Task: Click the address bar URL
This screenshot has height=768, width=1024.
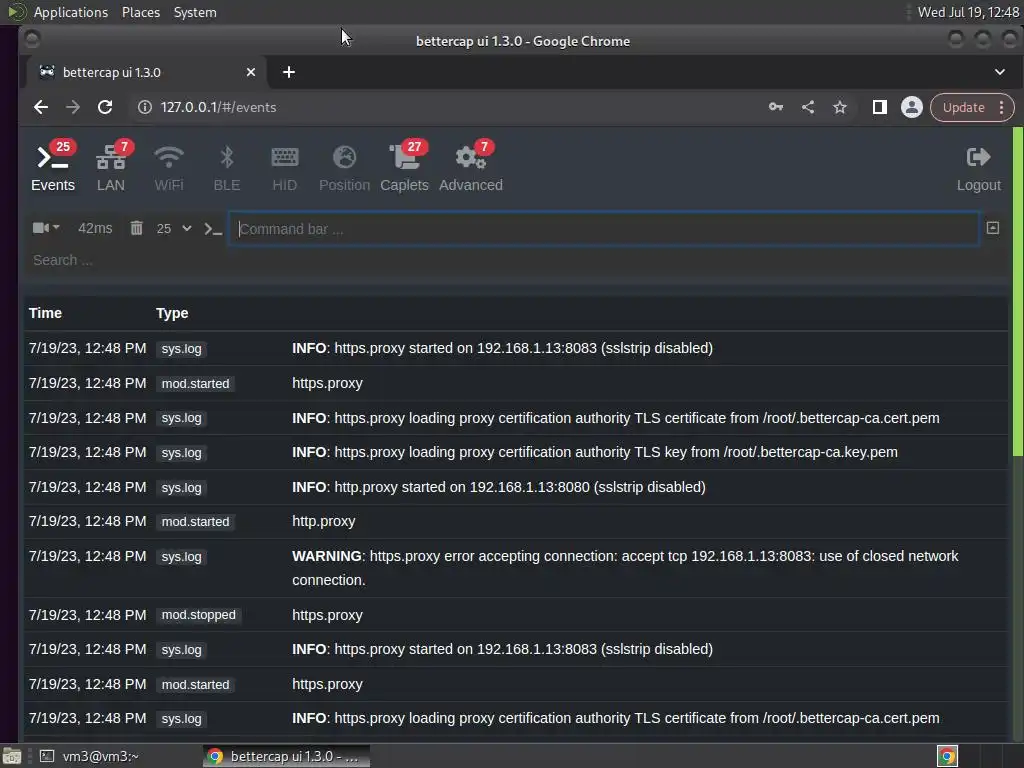Action: pyautogui.click(x=218, y=107)
